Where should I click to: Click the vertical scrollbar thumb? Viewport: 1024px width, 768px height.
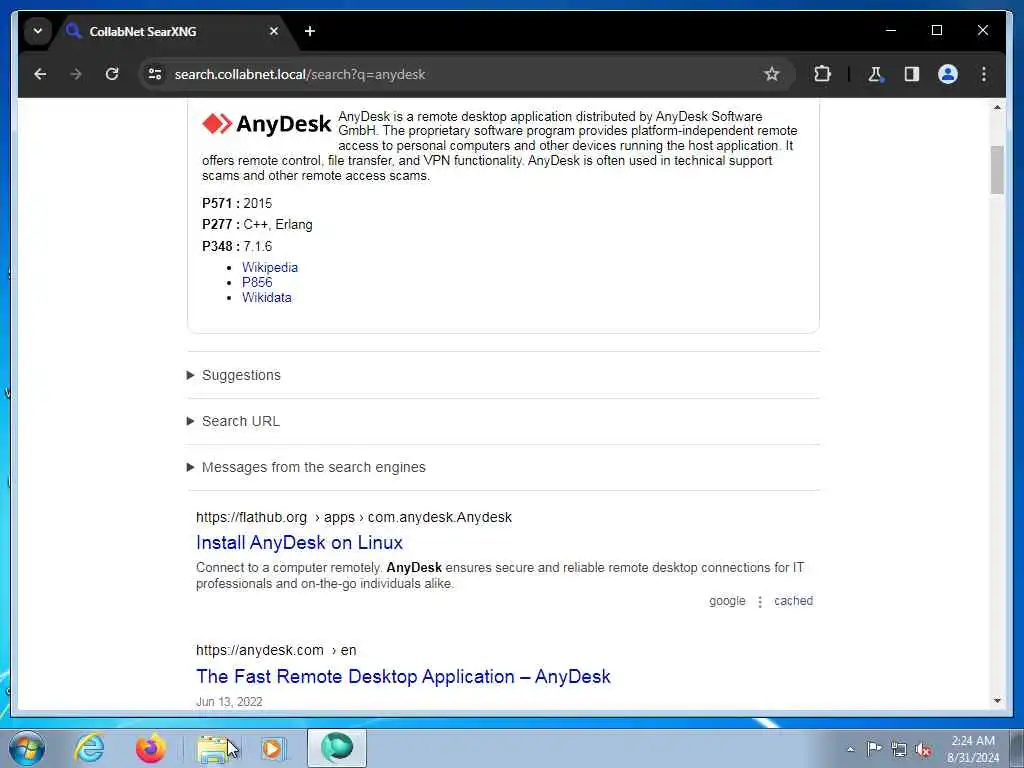pos(997,170)
